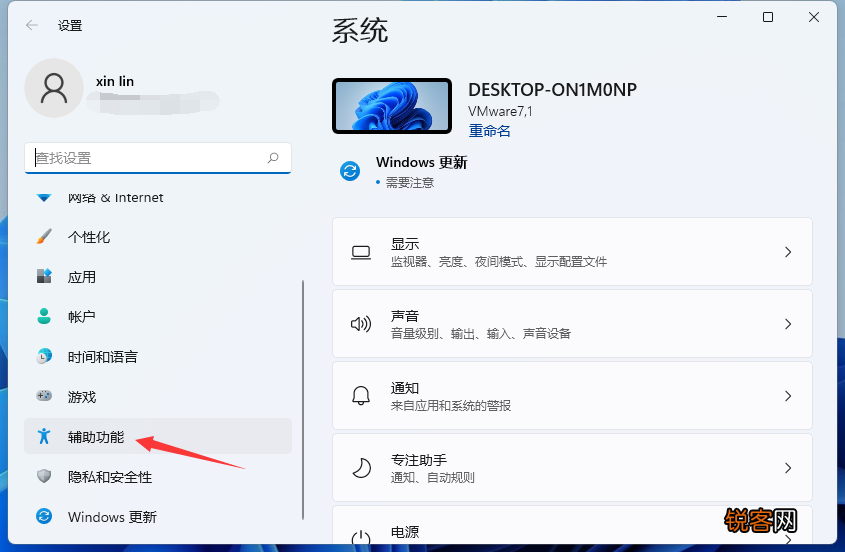Open 应用 in the sidebar
Image resolution: width=845 pixels, height=552 pixels.
click(158, 277)
